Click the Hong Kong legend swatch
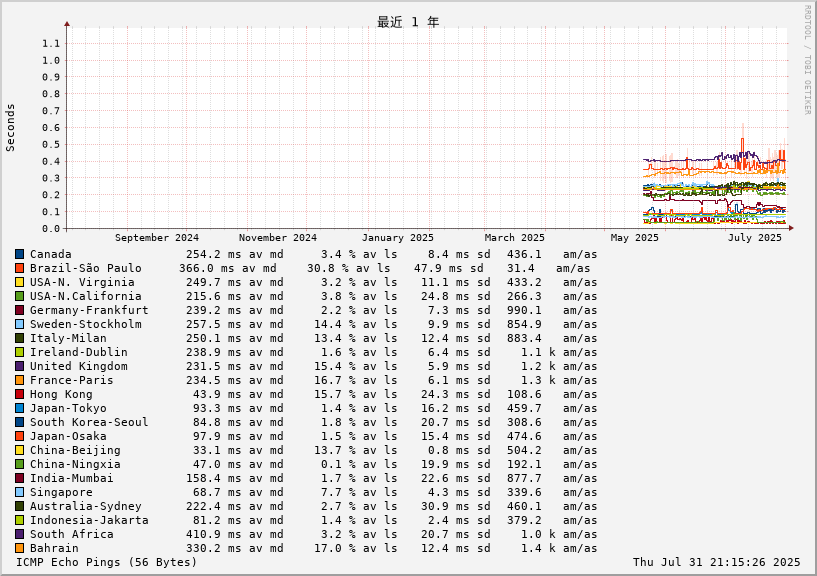The image size is (817, 576). click(x=19, y=395)
